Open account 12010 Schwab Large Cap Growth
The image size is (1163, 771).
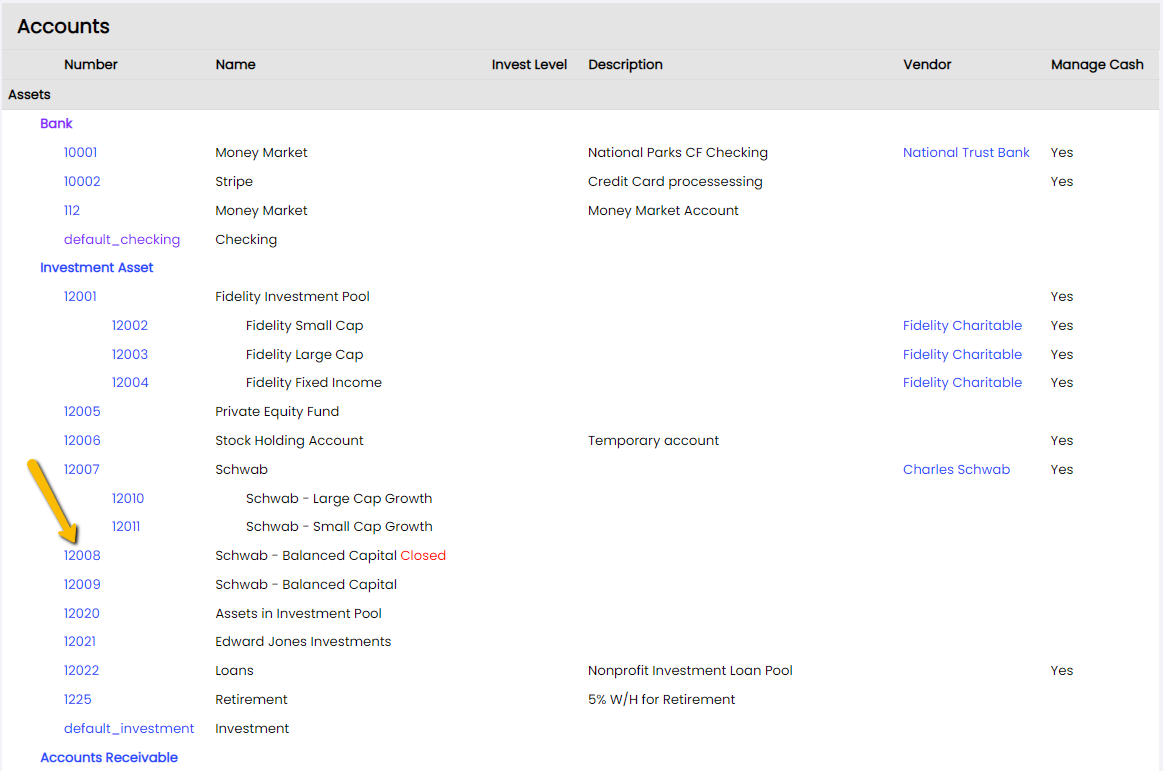point(128,498)
